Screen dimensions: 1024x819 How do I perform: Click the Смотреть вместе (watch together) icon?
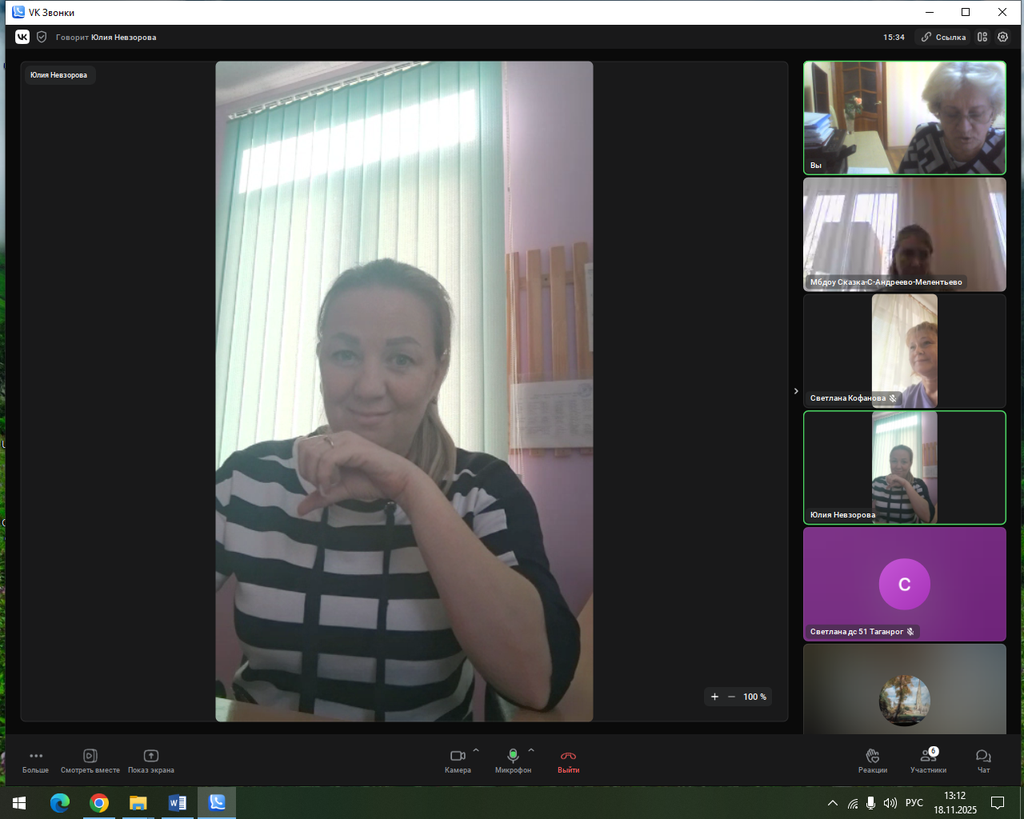(90, 757)
